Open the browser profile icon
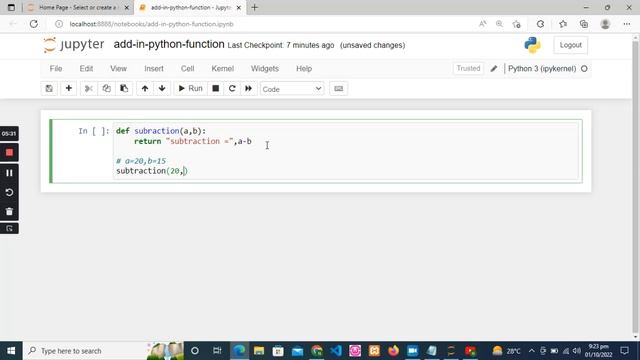 (x=605, y=24)
